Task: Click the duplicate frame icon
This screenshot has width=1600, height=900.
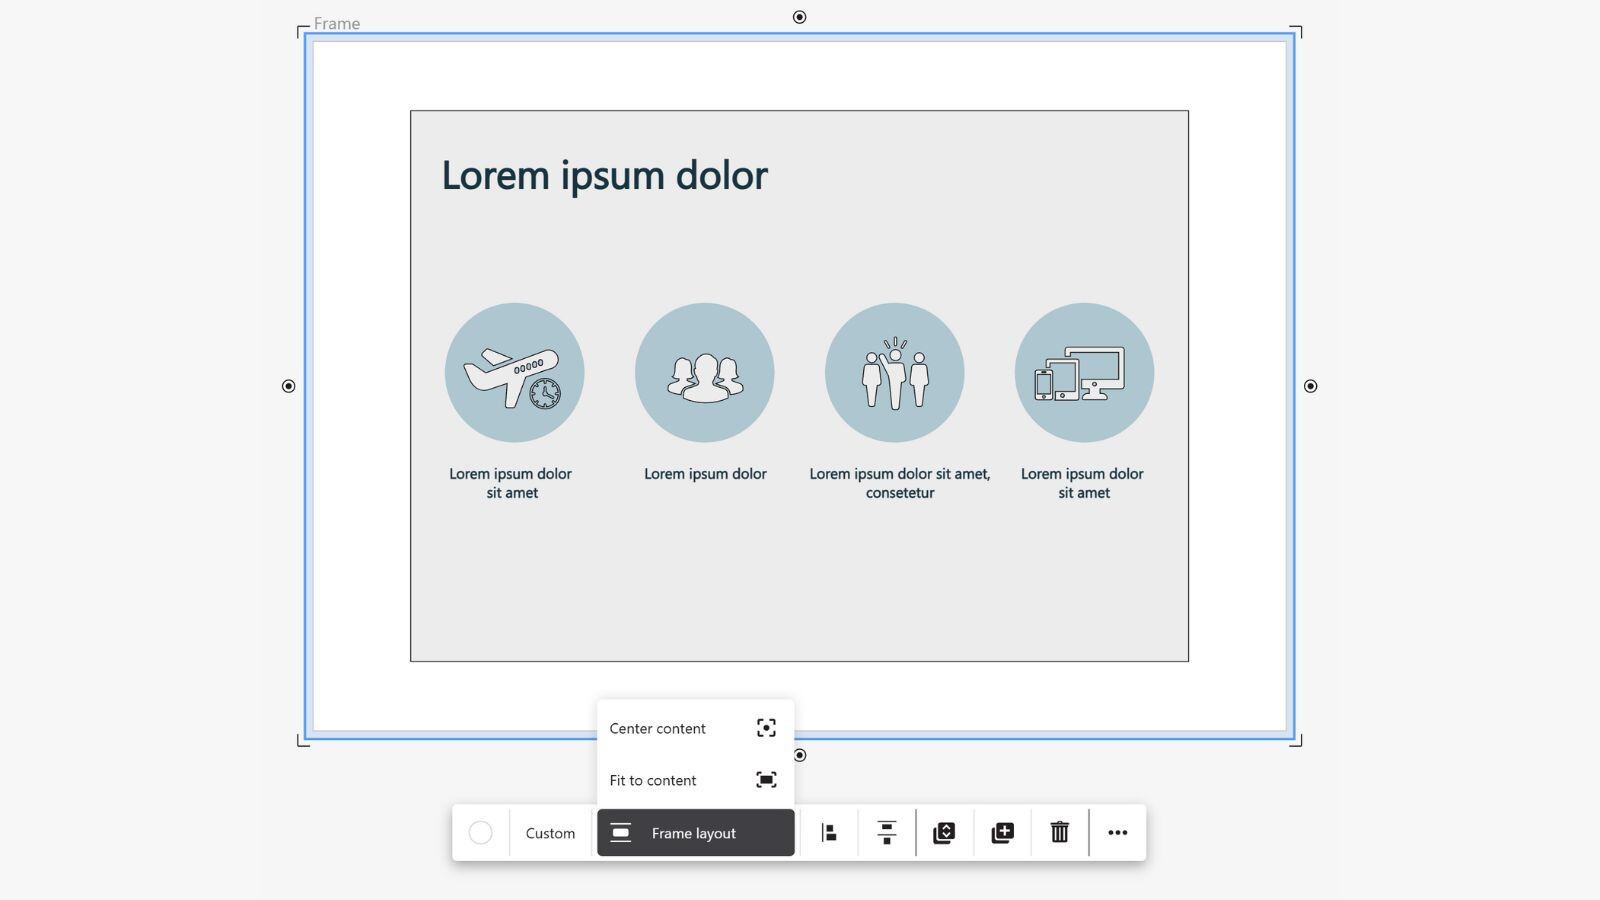Action: 1002,833
